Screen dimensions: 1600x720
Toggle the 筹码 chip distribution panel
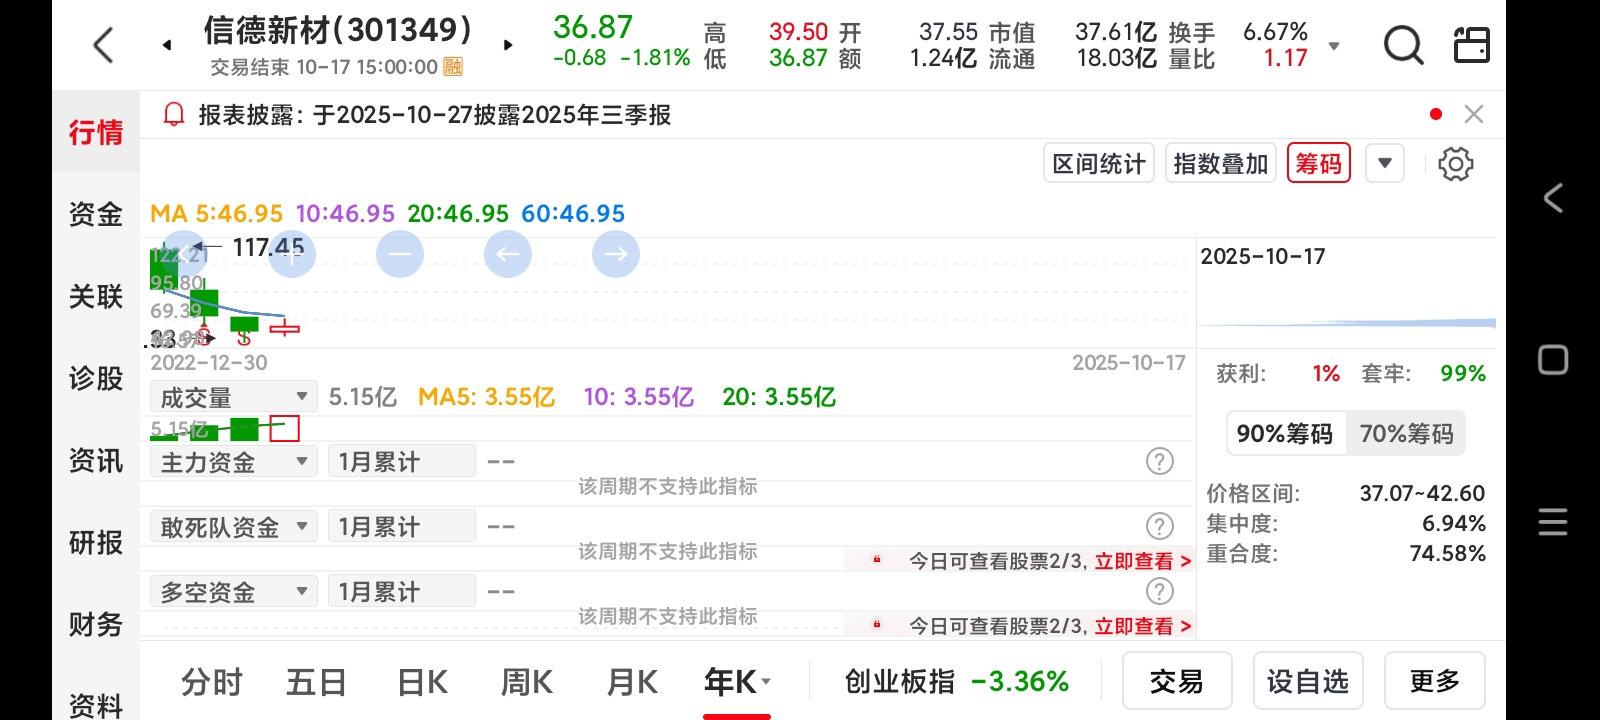(1319, 163)
